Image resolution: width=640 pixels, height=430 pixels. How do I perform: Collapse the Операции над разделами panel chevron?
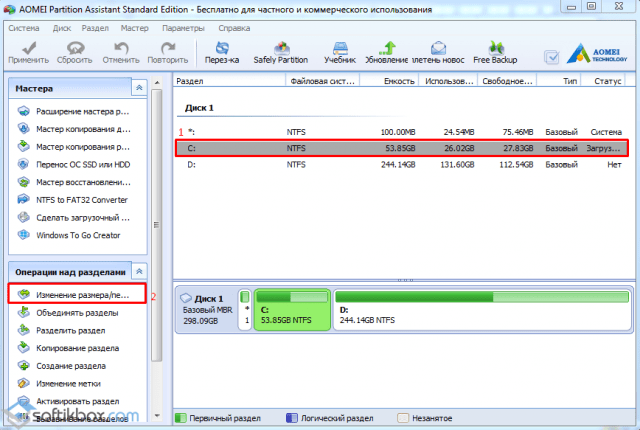click(139, 271)
